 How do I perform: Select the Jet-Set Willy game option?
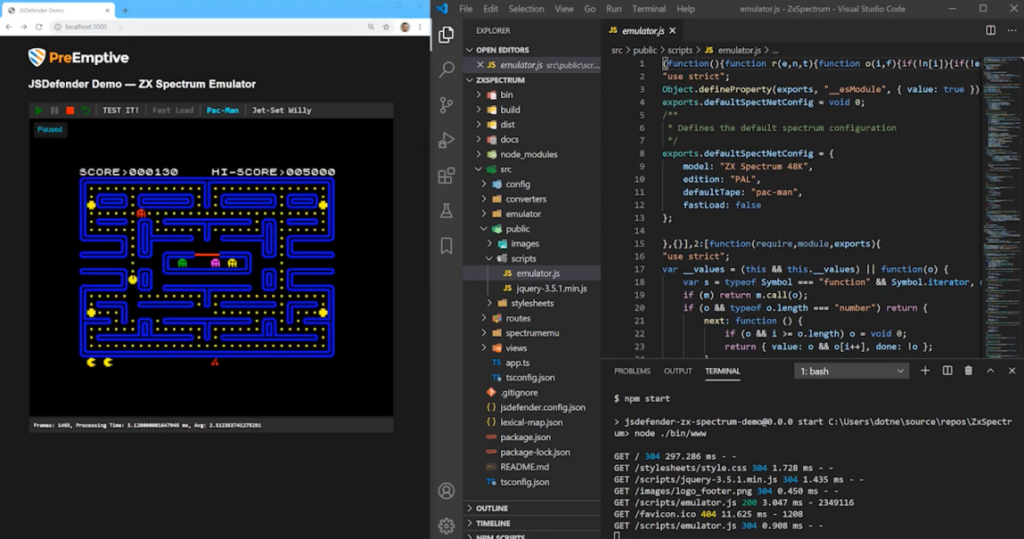[x=281, y=110]
